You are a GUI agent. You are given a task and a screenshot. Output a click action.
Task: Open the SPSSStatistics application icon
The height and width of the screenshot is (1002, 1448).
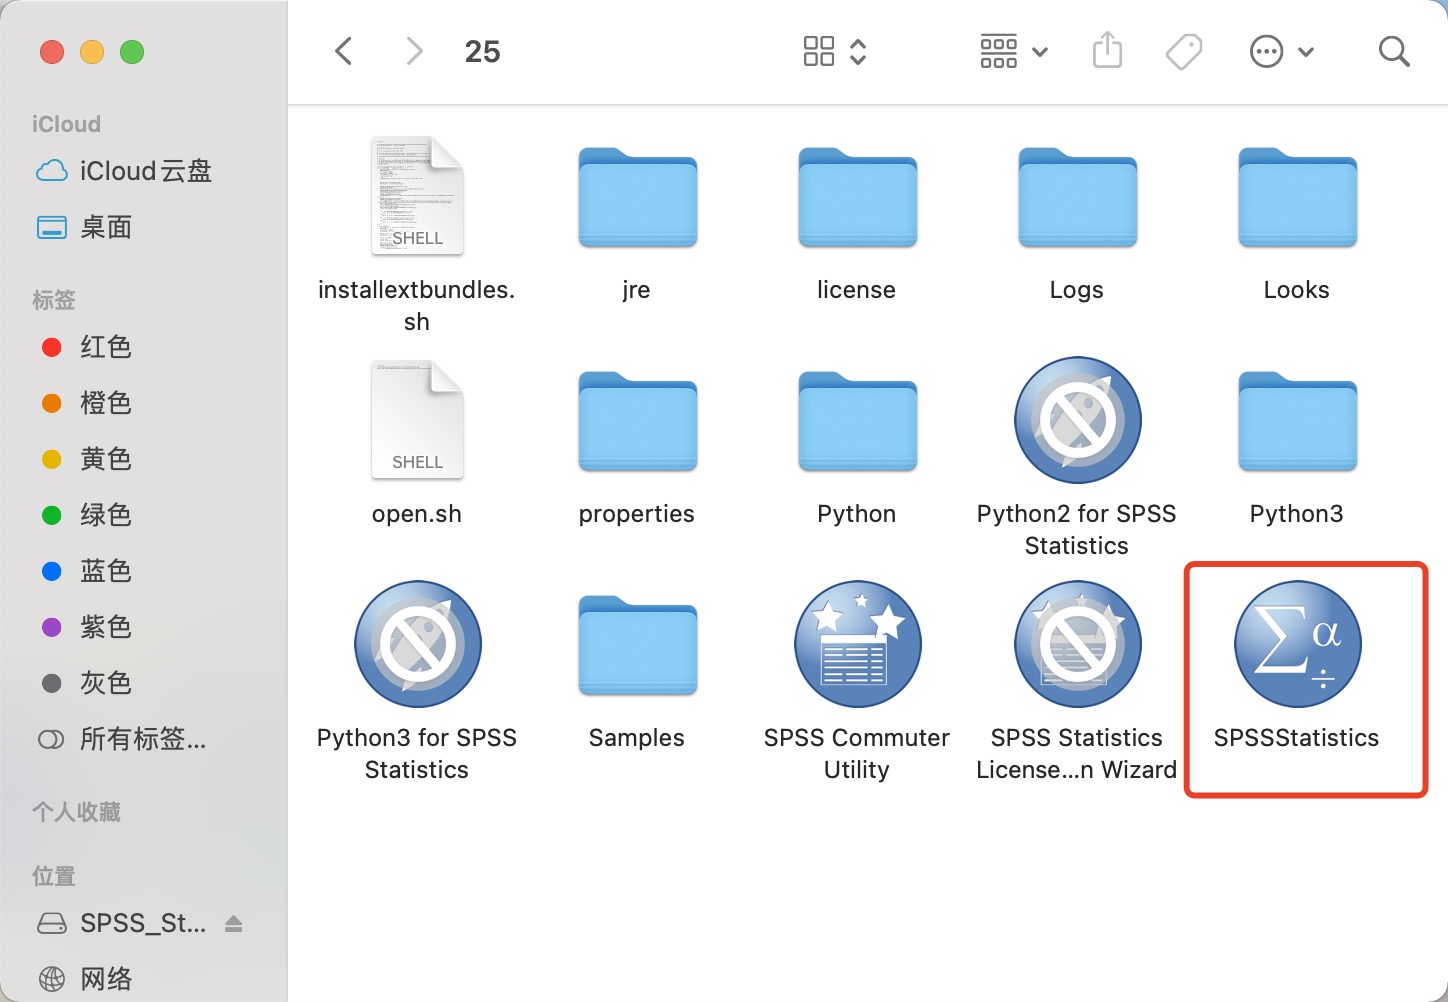(1297, 644)
